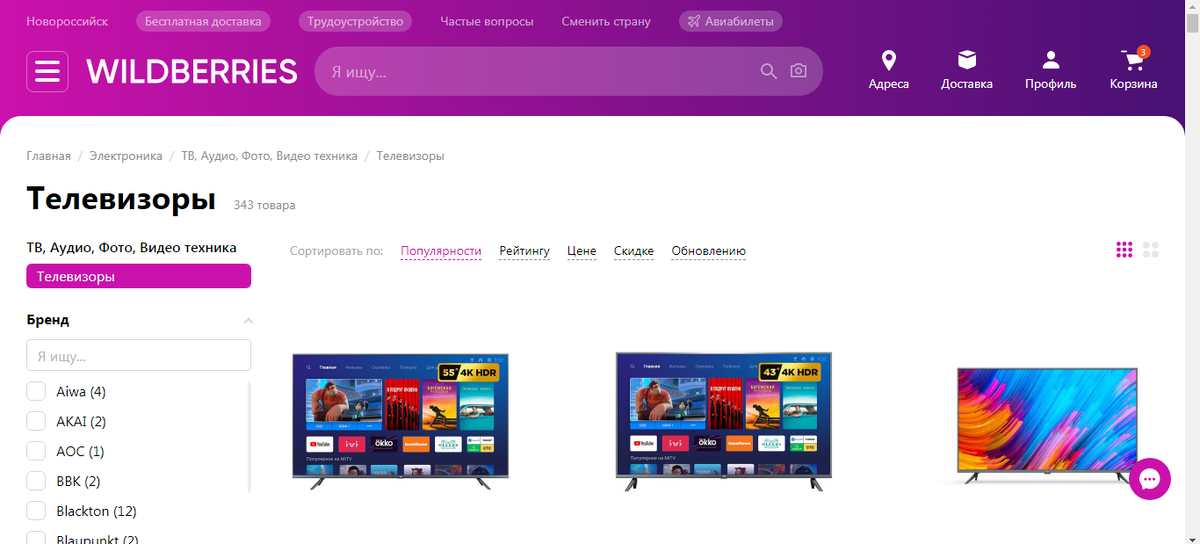Sort by Обновлению
1200x544 pixels.
[709, 251]
